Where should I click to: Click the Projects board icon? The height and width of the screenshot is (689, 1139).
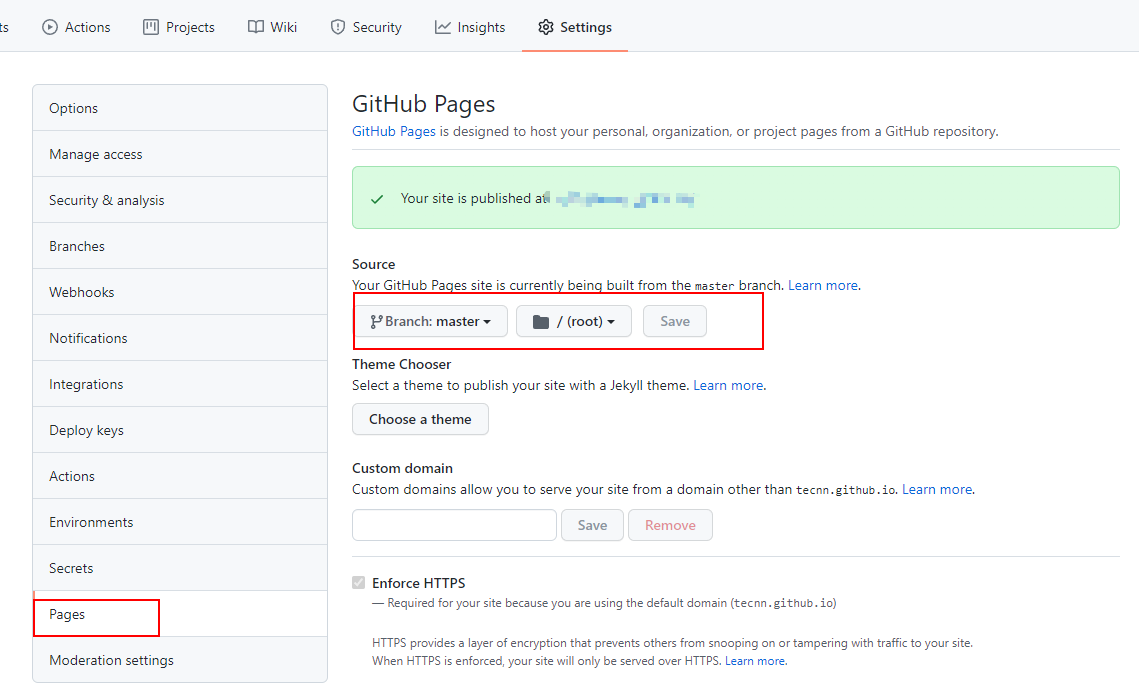click(x=150, y=27)
